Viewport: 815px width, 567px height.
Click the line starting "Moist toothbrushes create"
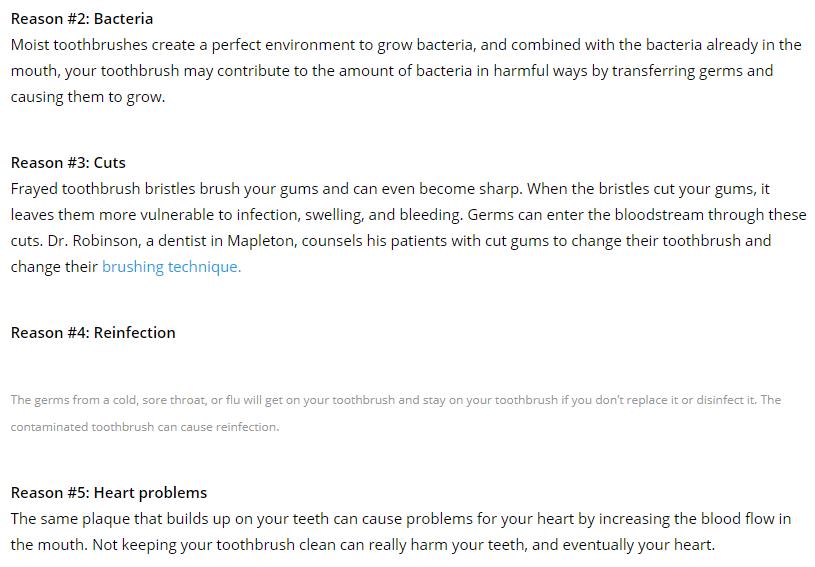[x=406, y=45]
